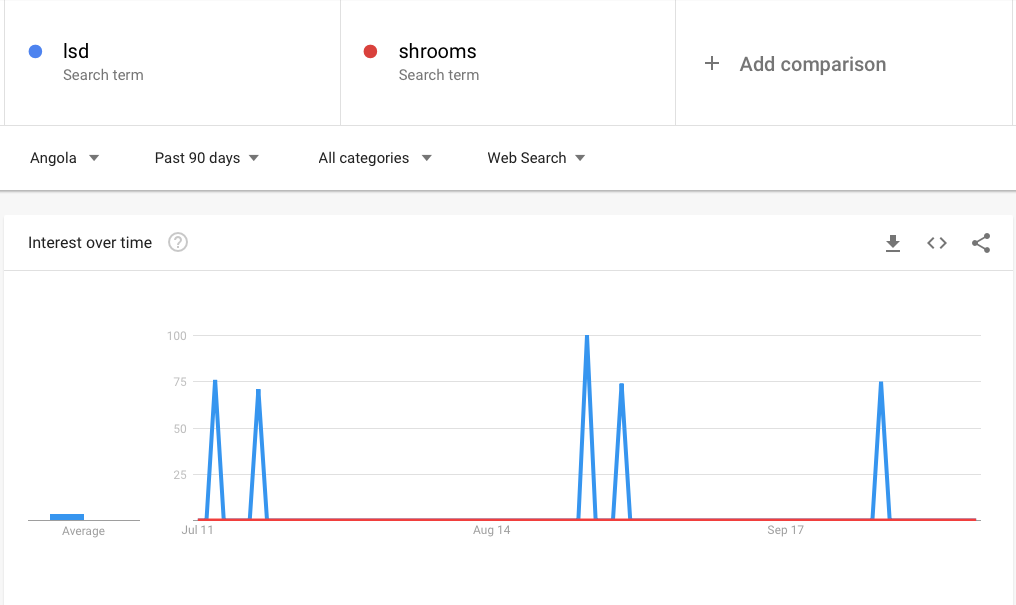Edit the lsd search term field
The image size is (1016, 605).
pyautogui.click(x=76, y=52)
